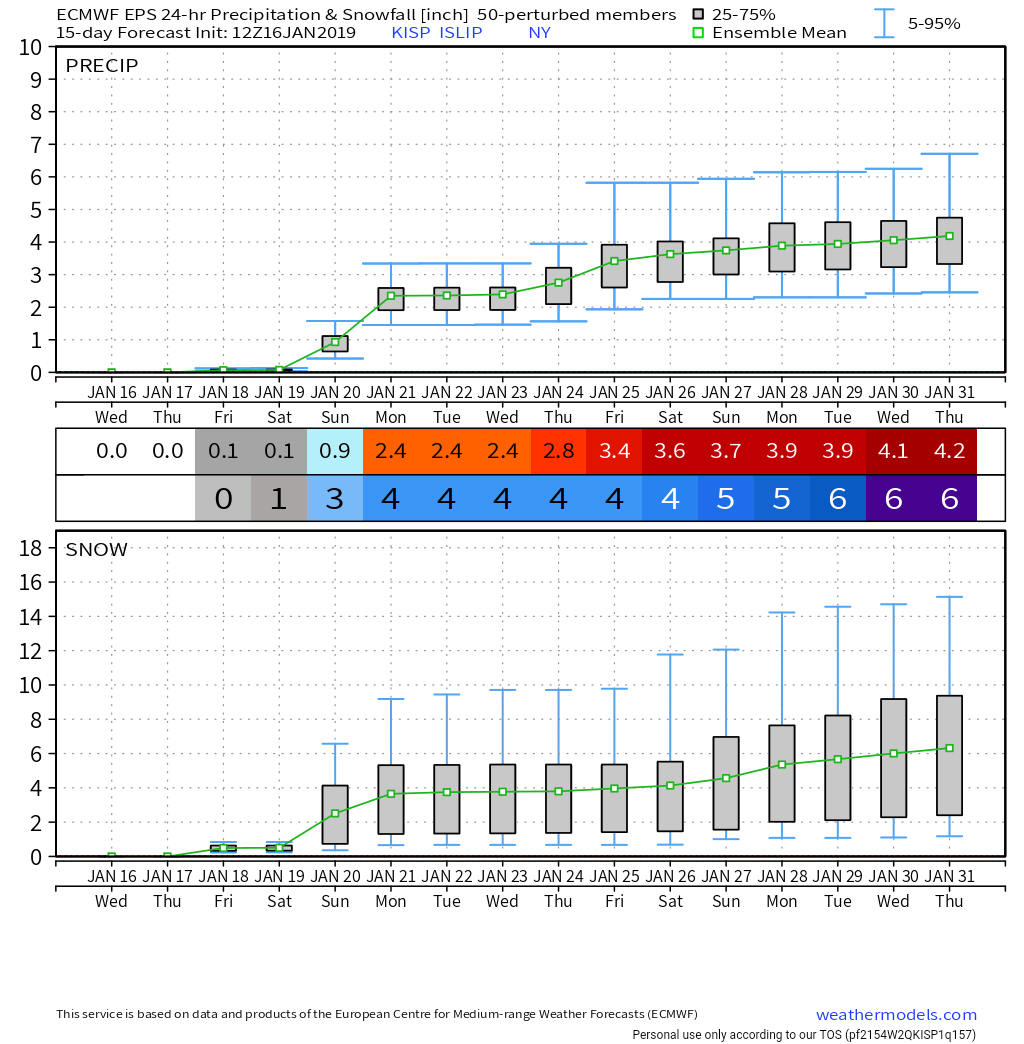Click PRECIP ensemble mean marker at JAN 20

point(335,342)
